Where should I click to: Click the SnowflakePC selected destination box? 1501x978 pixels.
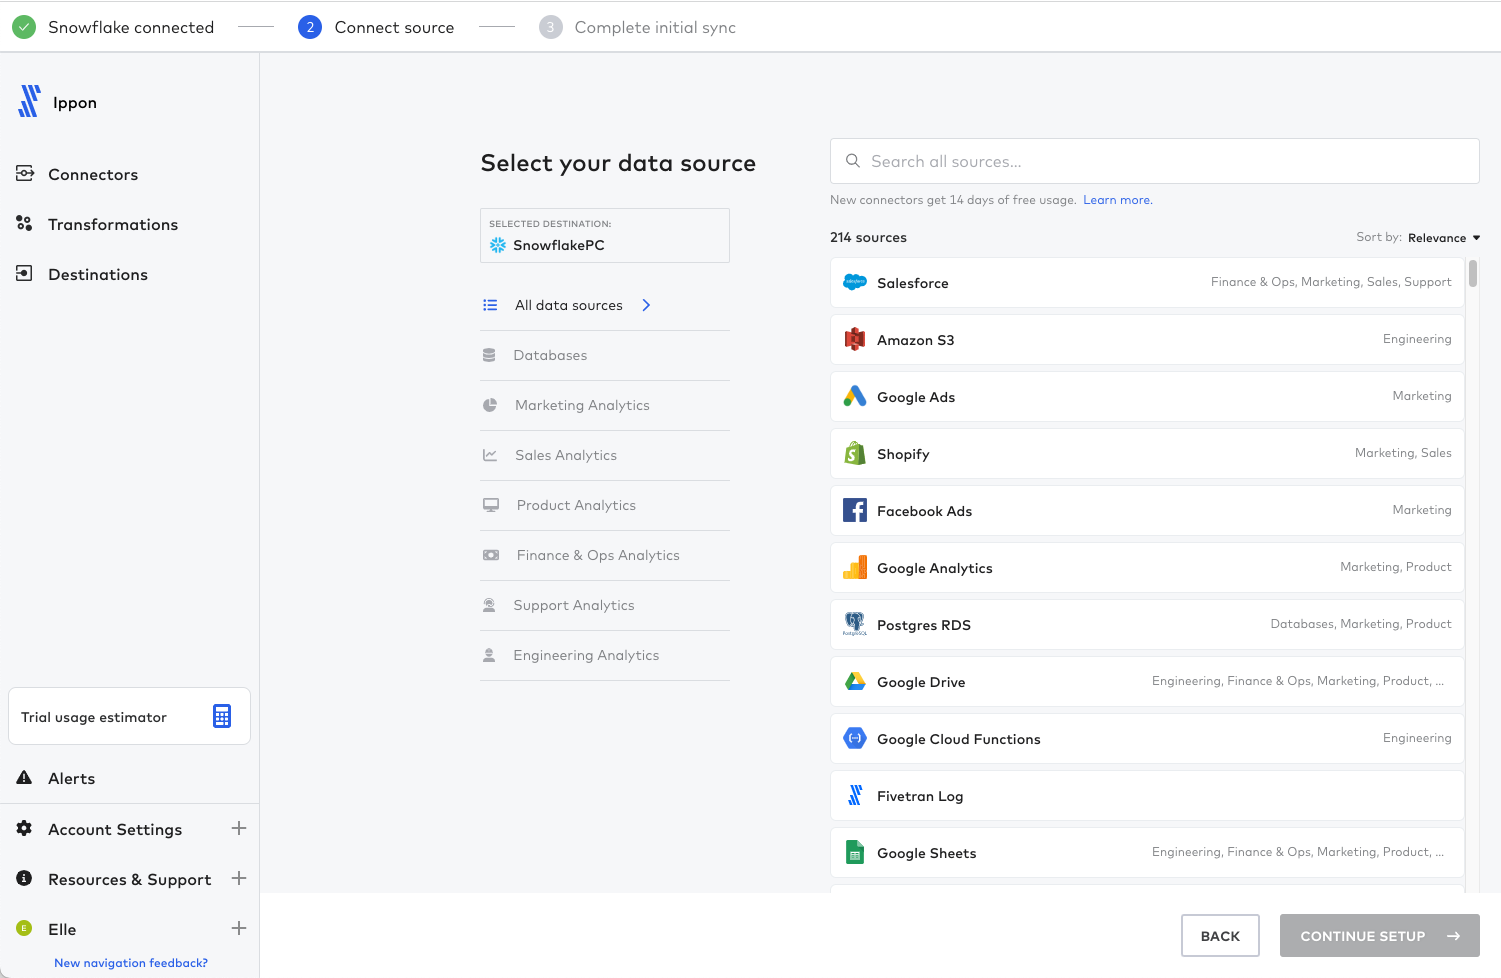[605, 235]
